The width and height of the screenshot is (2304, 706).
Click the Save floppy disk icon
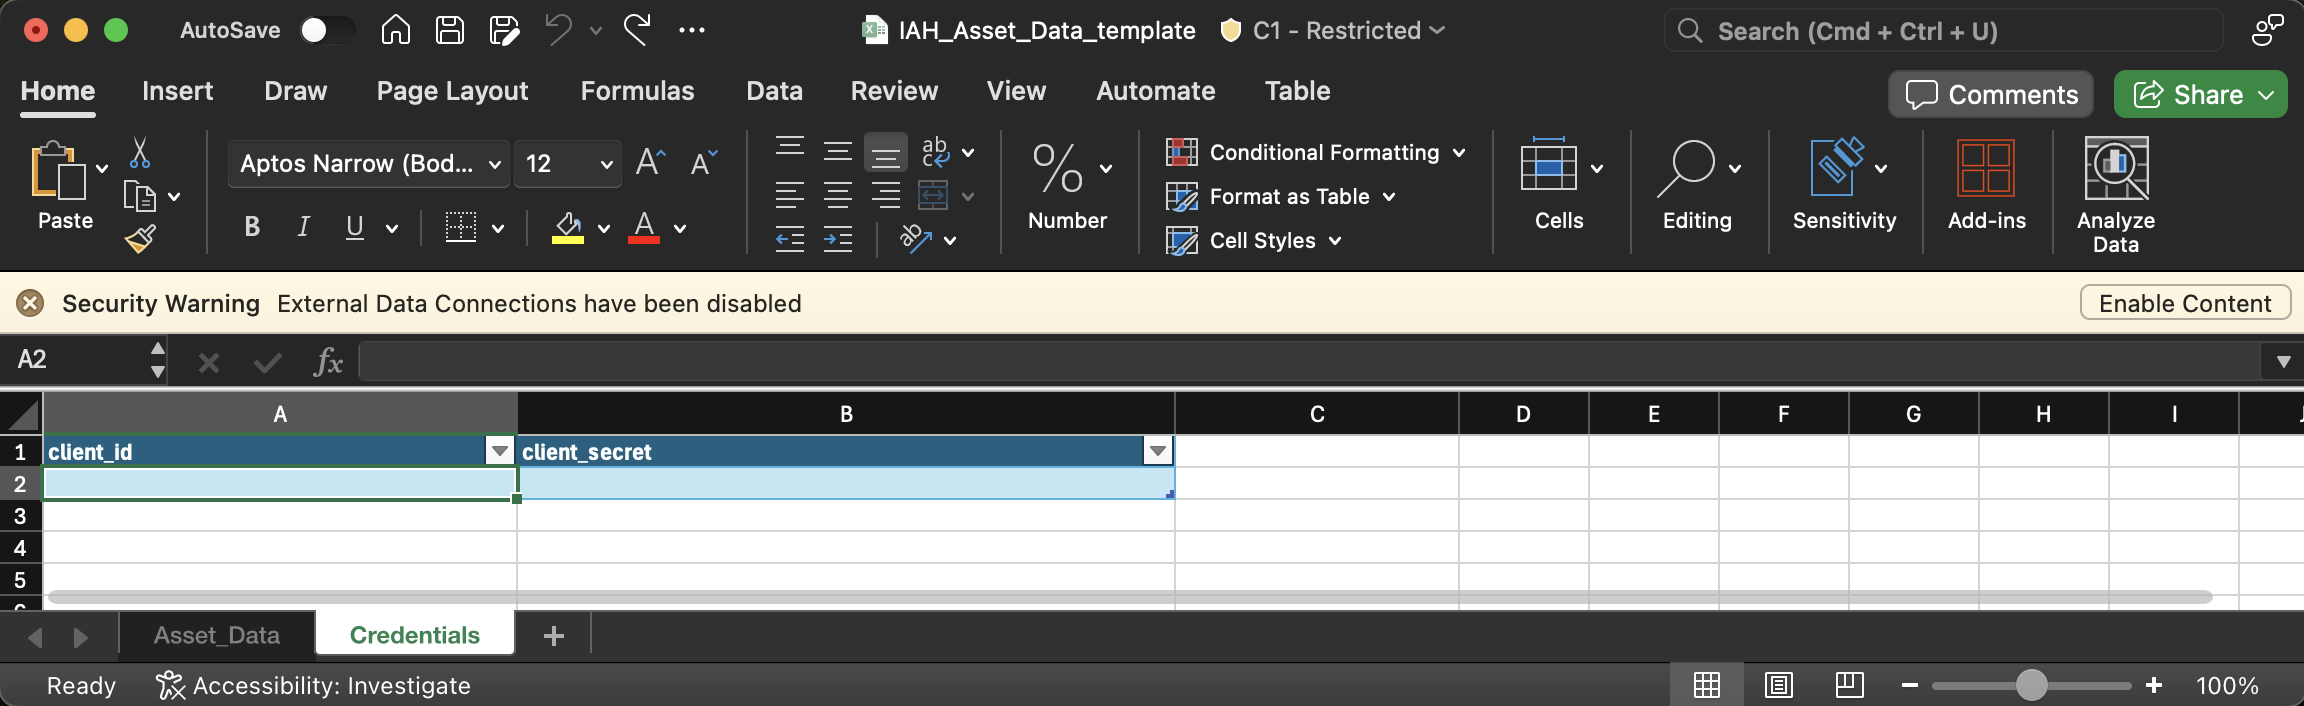[450, 31]
